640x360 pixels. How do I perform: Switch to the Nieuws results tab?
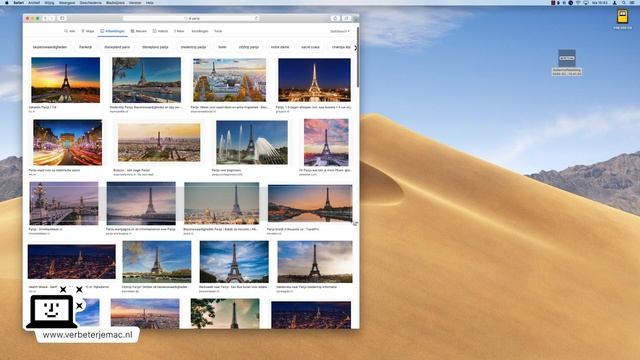pos(139,31)
